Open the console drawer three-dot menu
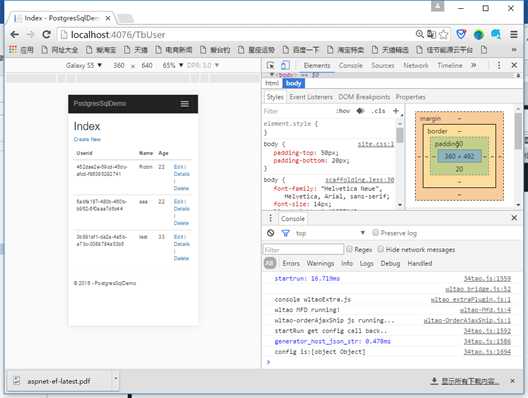The image size is (528, 398). pos(270,219)
